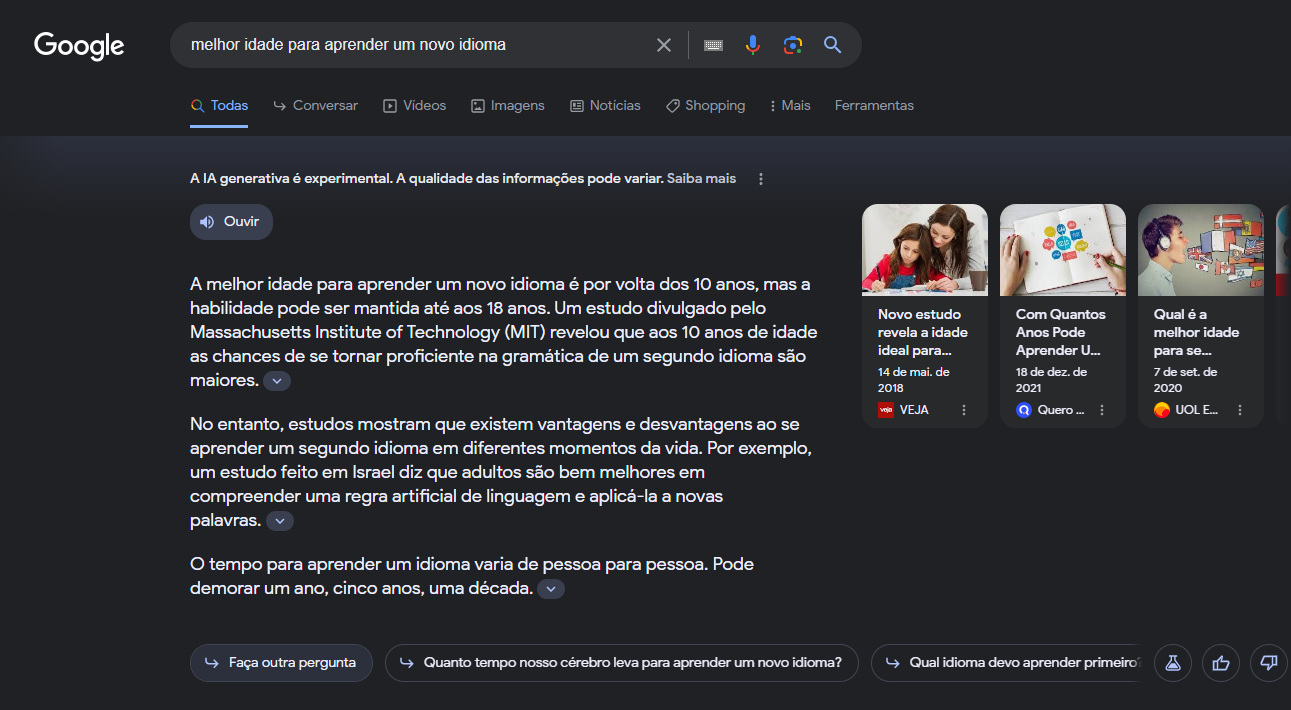Open Search Labs flask icon

[x=1173, y=662]
